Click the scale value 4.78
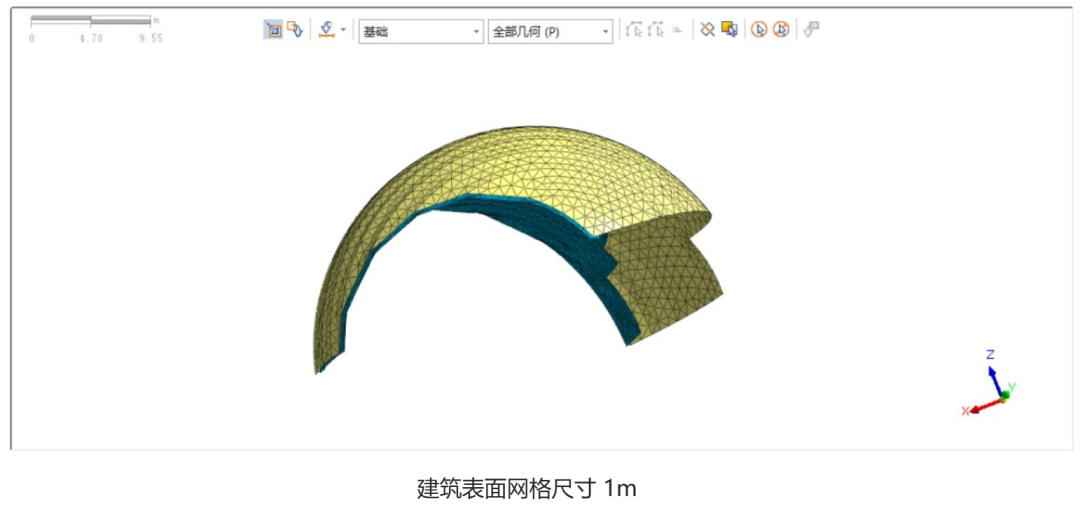The width and height of the screenshot is (1080, 508). (91, 39)
